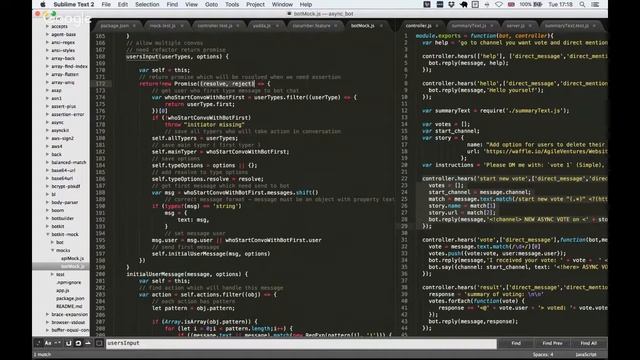Toggle whole word search option
The image size is (640, 360).
click(58, 343)
